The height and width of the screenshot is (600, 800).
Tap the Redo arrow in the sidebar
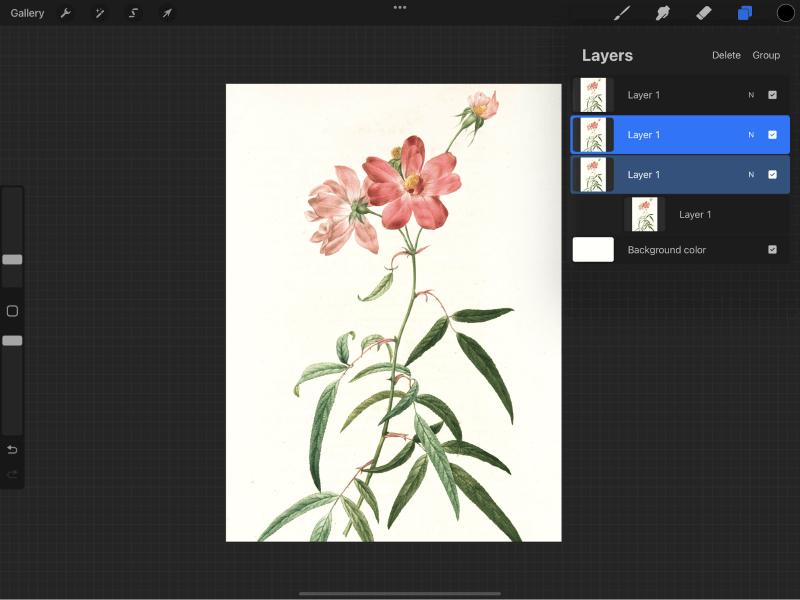(x=12, y=474)
